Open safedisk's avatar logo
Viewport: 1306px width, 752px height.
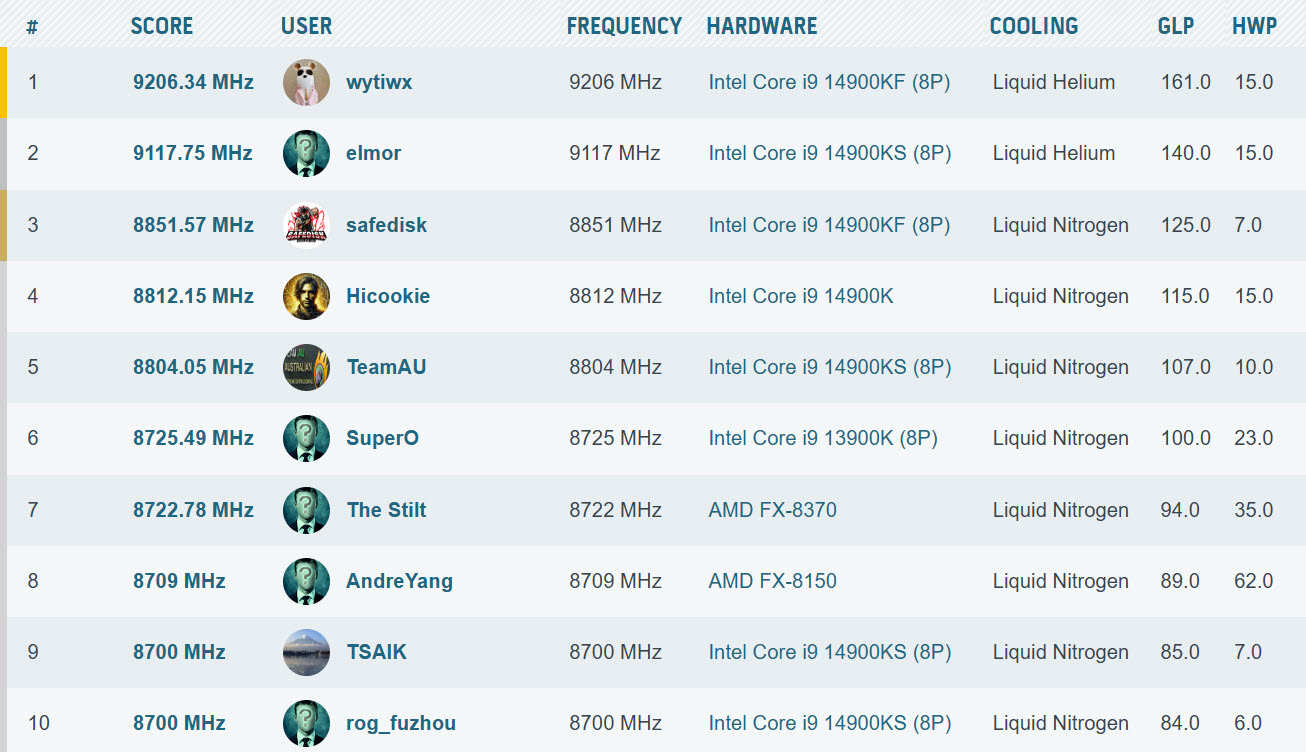click(306, 225)
